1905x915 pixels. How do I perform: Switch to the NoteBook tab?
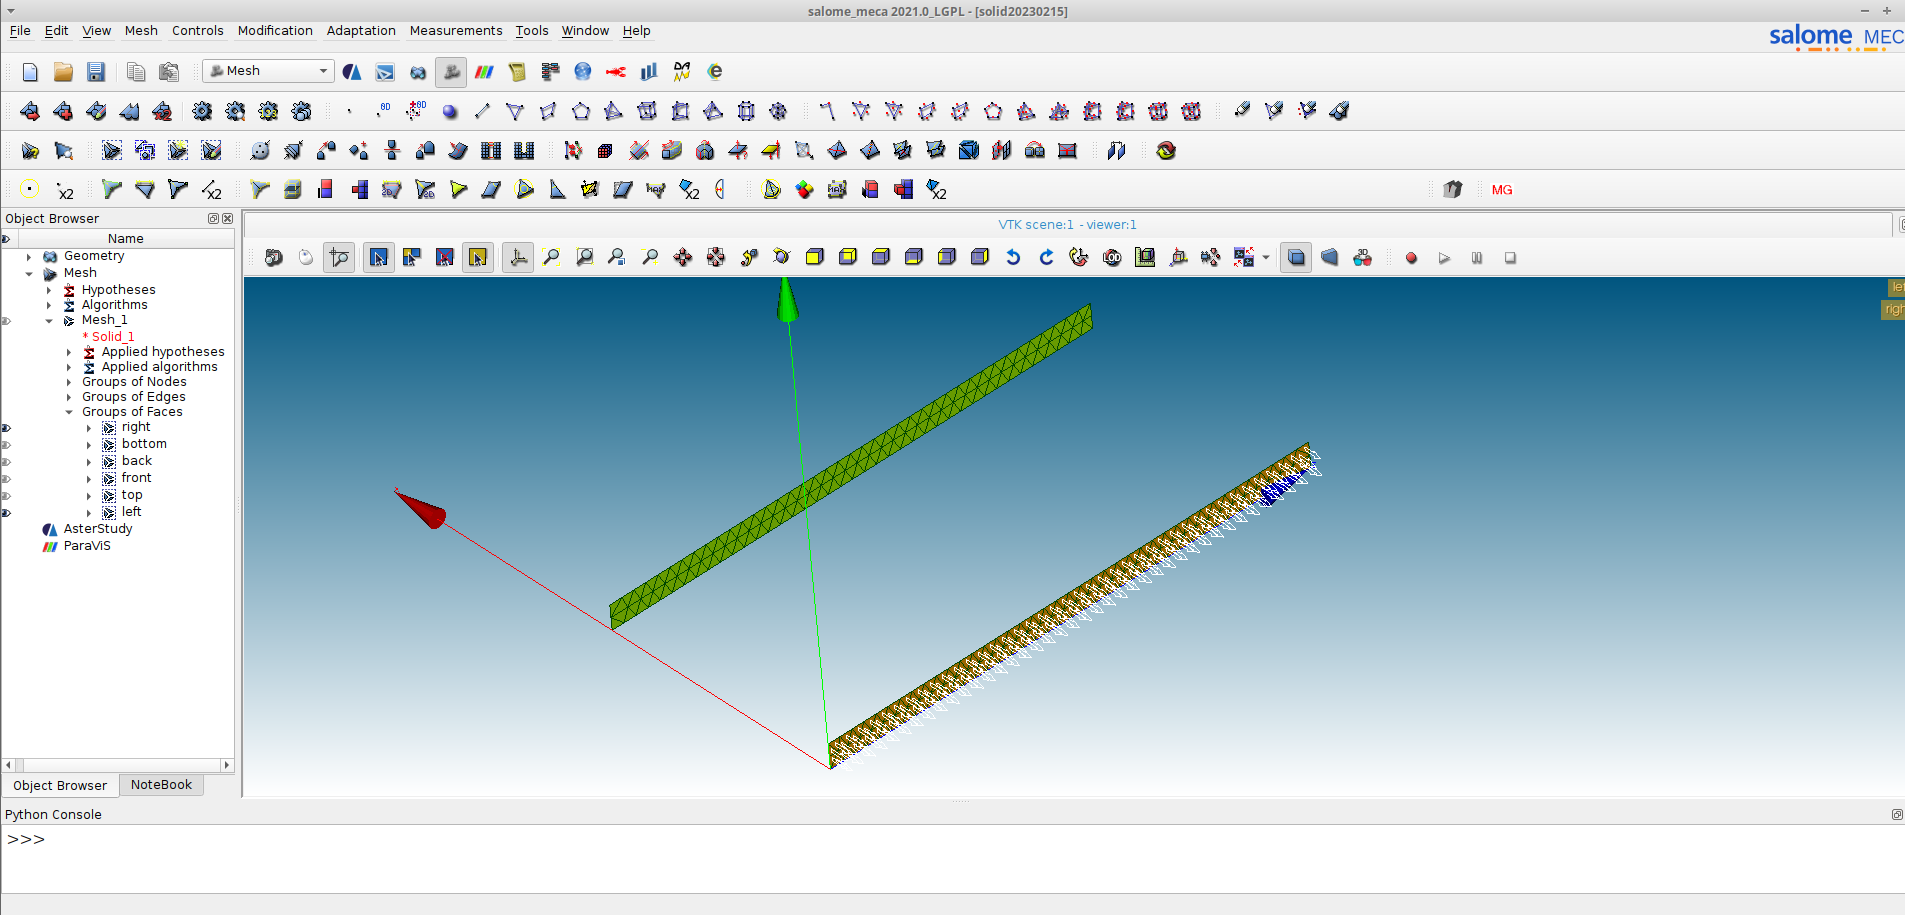tap(161, 785)
